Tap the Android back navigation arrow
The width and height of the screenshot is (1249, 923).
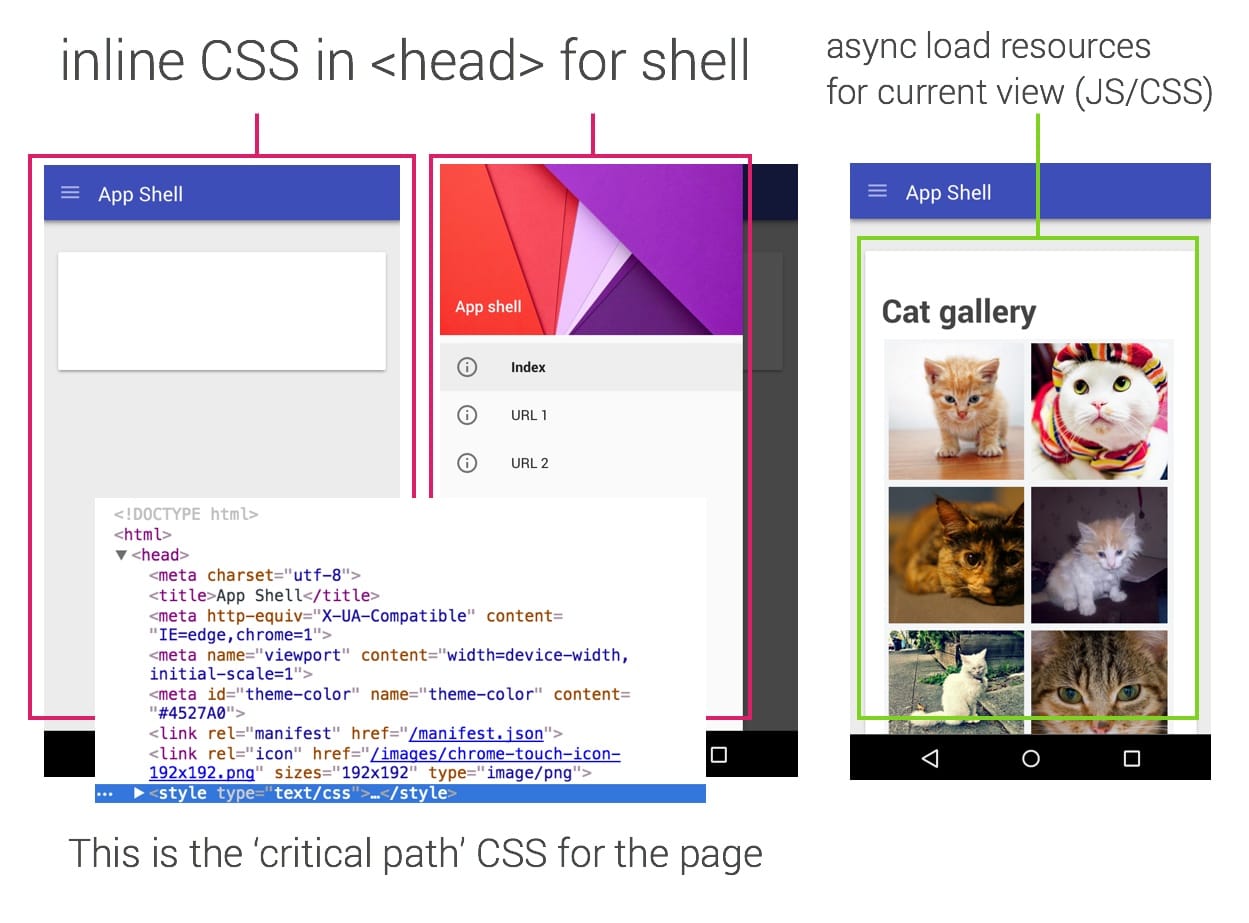click(x=930, y=758)
